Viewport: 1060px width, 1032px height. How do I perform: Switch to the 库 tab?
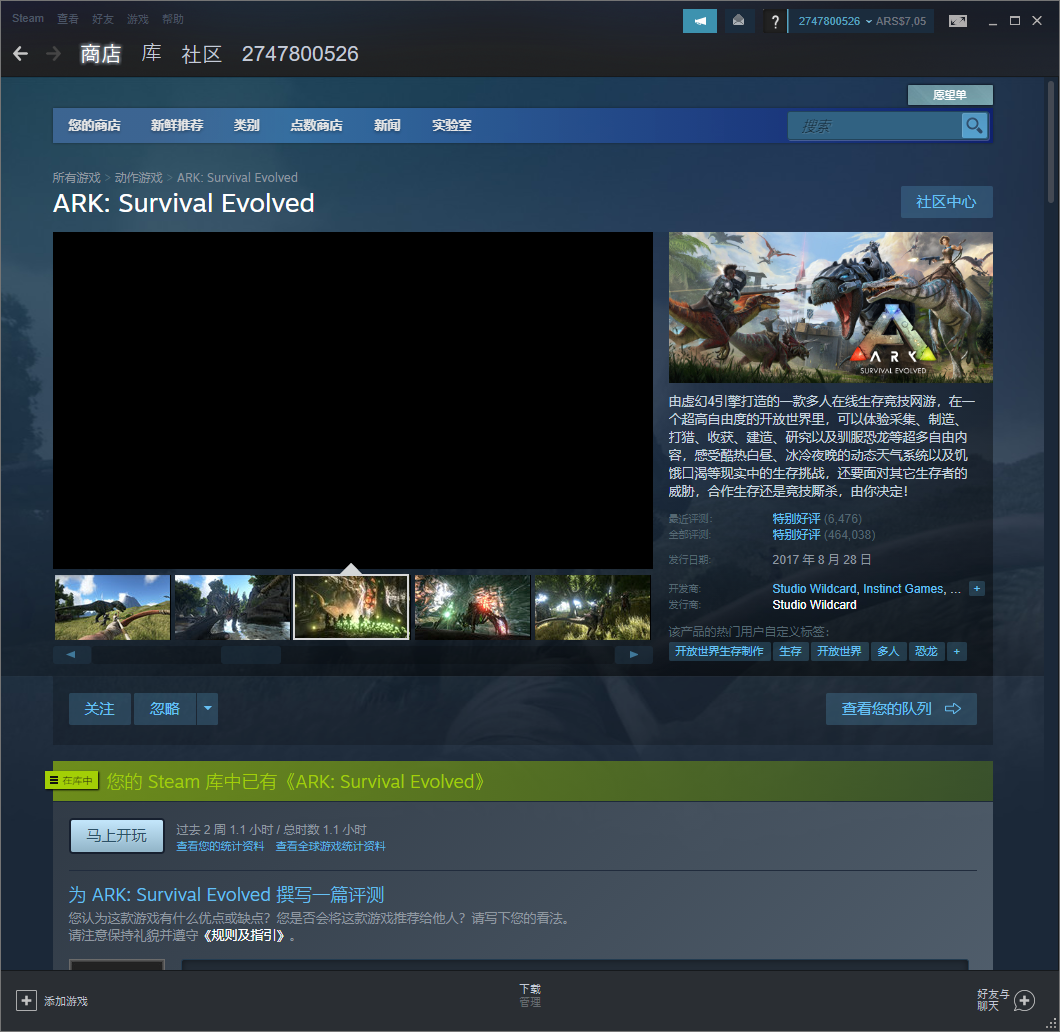point(151,53)
